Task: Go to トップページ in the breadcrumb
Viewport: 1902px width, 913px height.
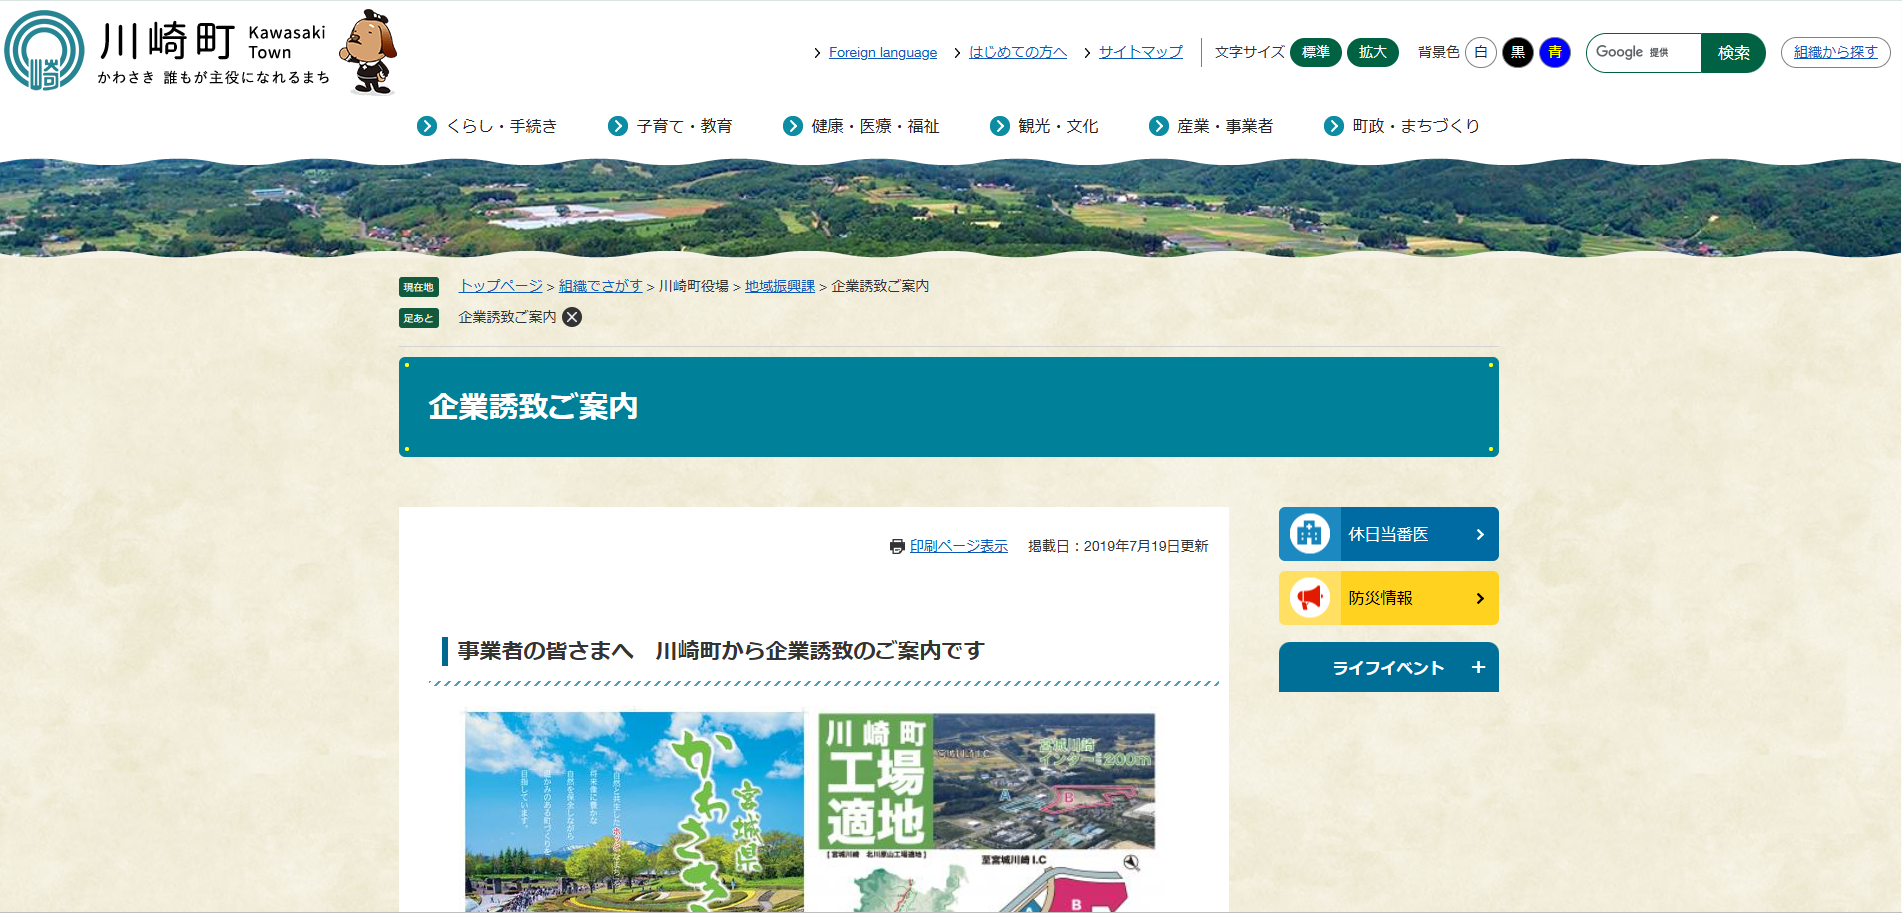Action: click(501, 286)
